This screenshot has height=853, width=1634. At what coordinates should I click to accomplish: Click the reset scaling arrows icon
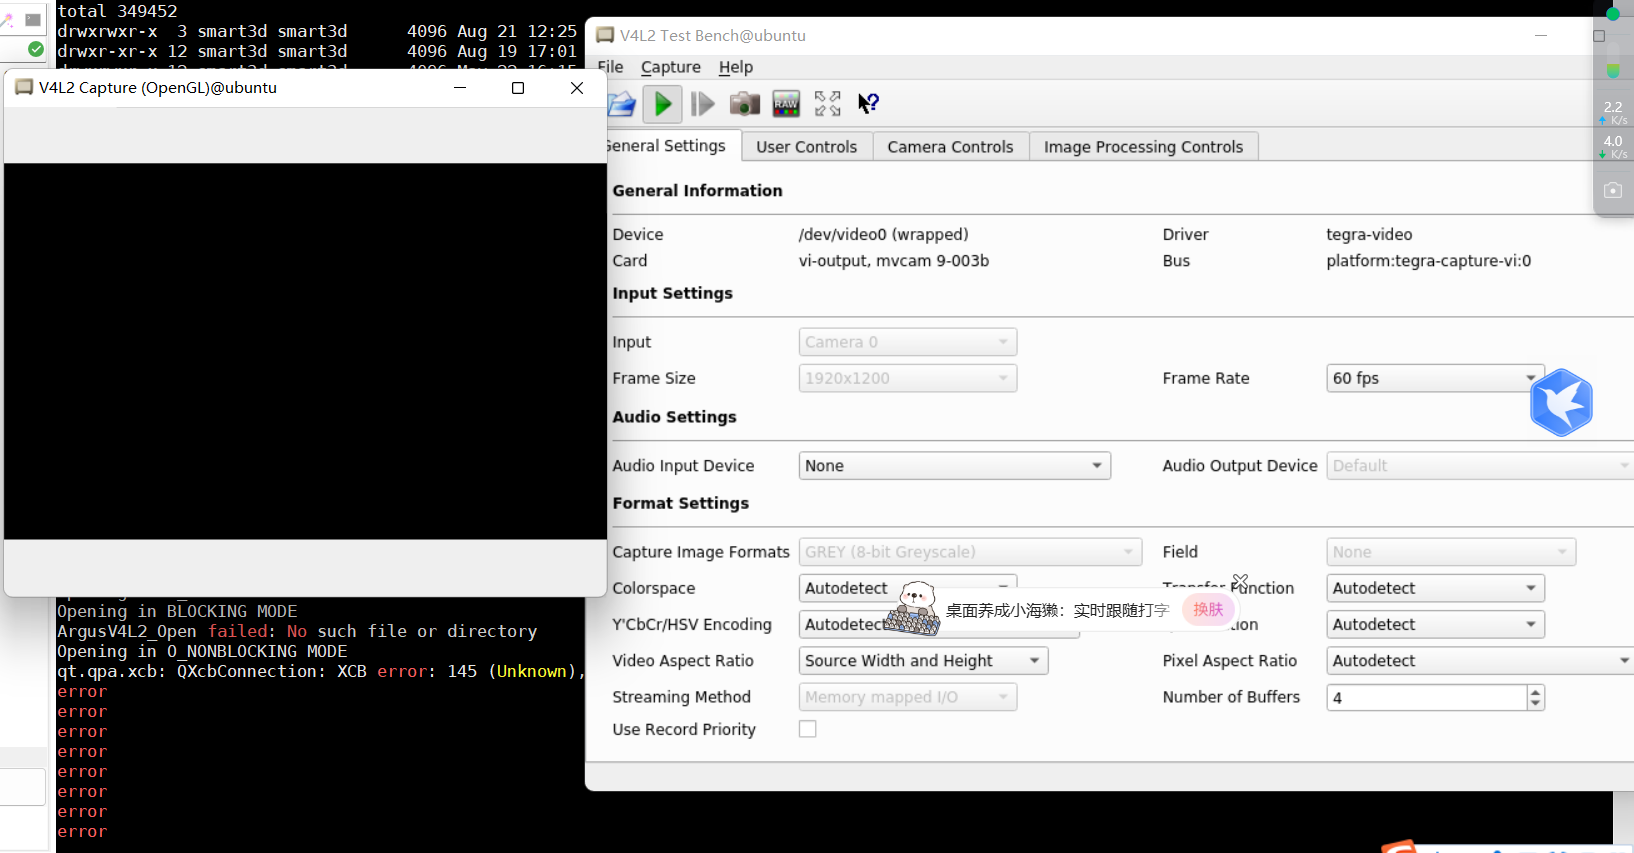[x=827, y=104]
